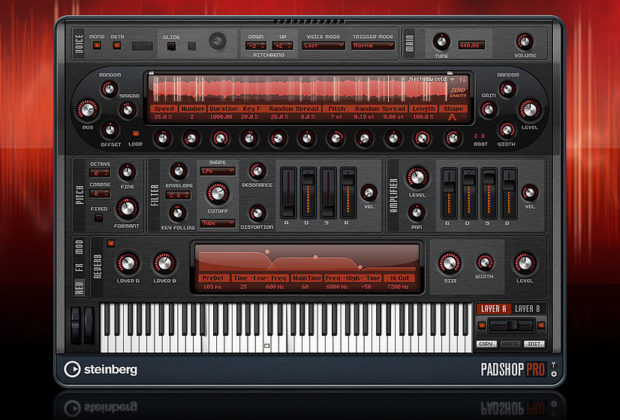Click the grain oscillator Gain knob
This screenshot has width=620, height=420.
[489, 110]
